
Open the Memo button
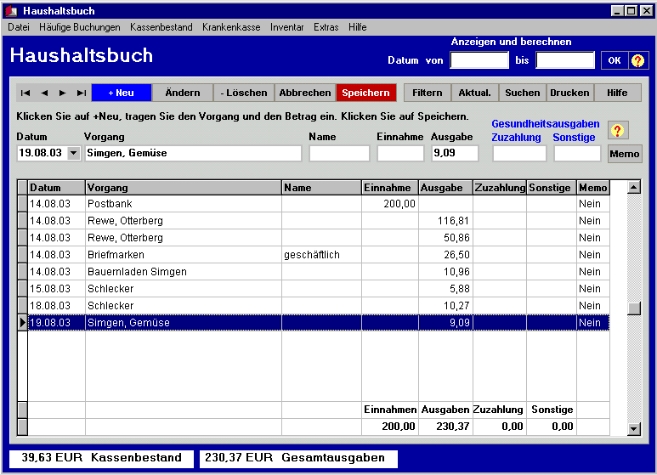click(x=625, y=154)
